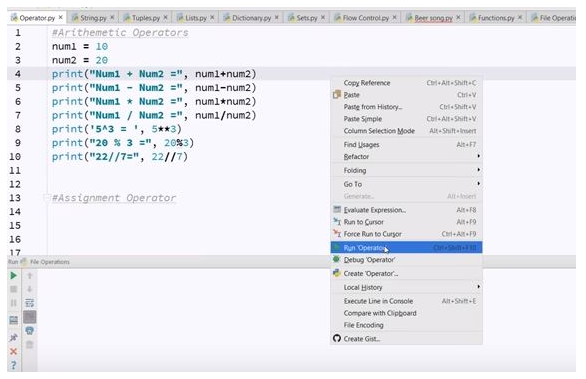Close the String.py tab
Viewport: 586px width, 379px height.
112,18
